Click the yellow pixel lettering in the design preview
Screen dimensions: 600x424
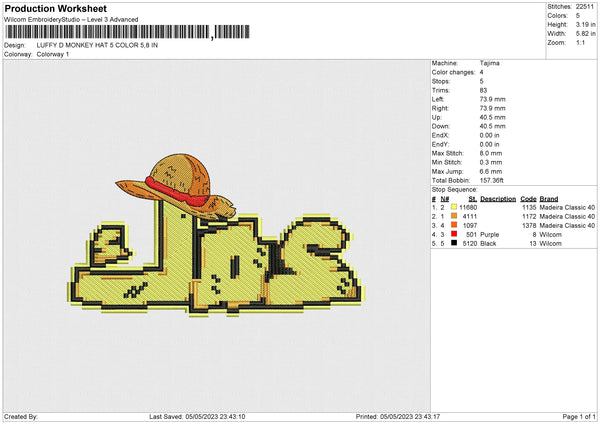point(215,264)
